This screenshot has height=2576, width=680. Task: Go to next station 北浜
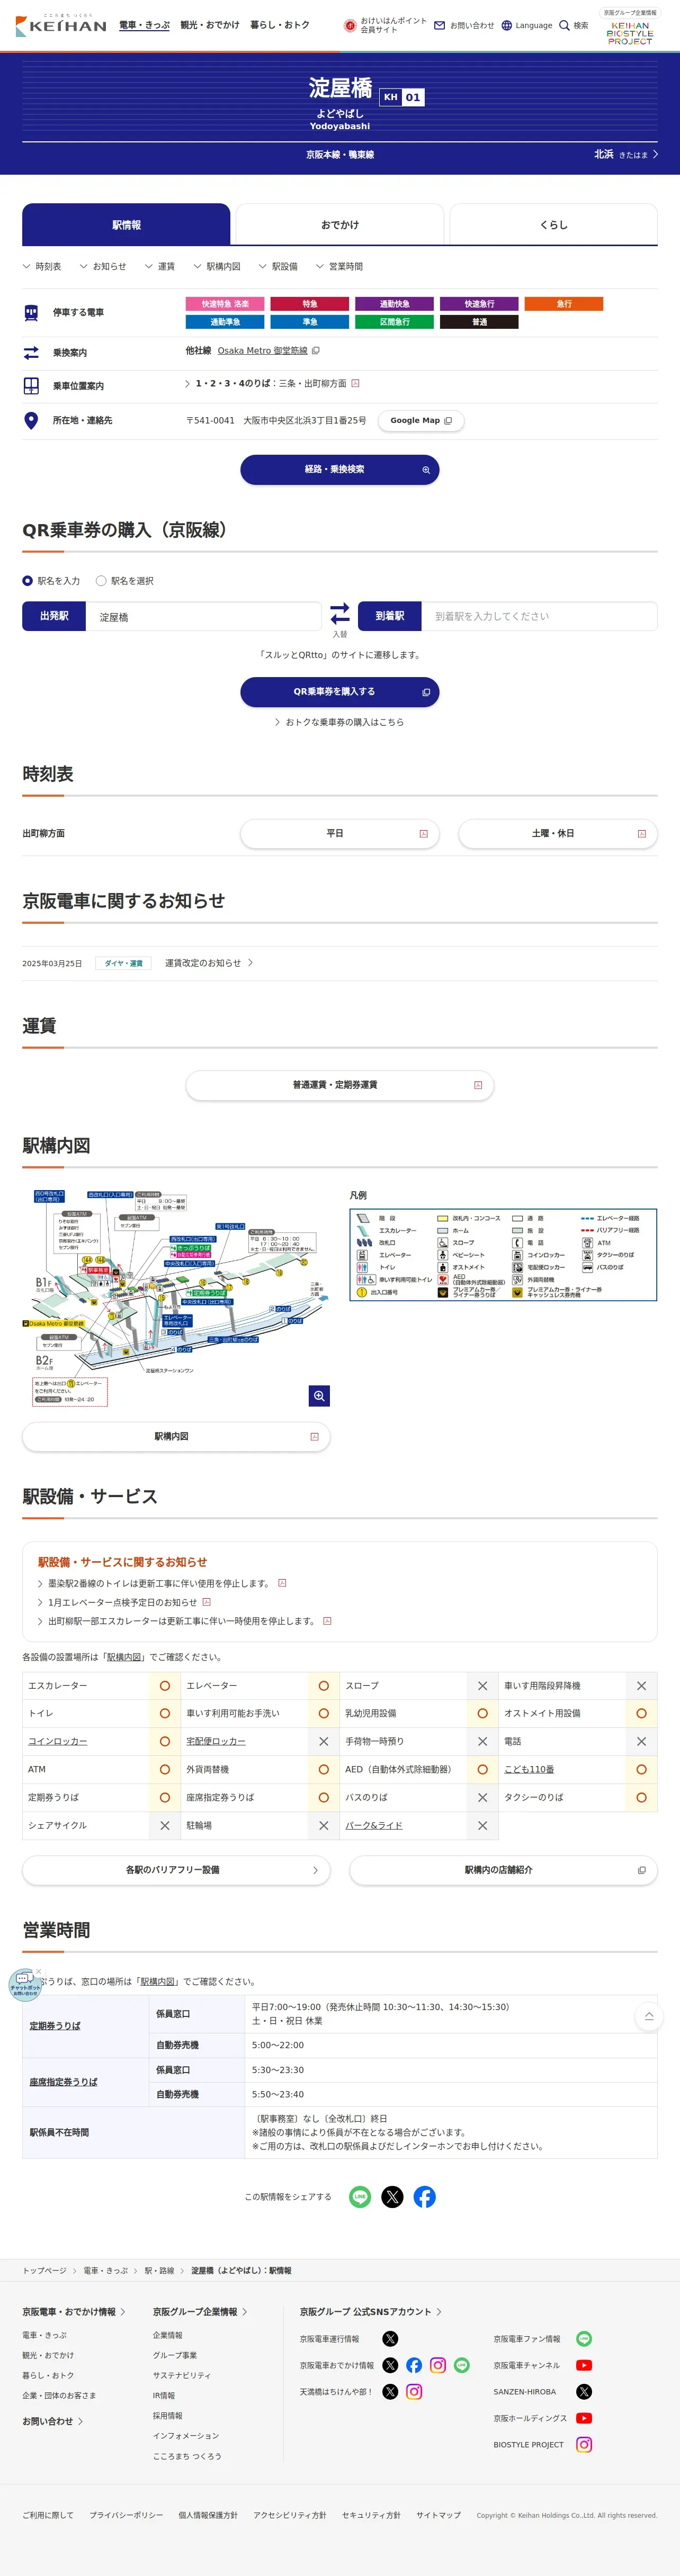(x=626, y=154)
